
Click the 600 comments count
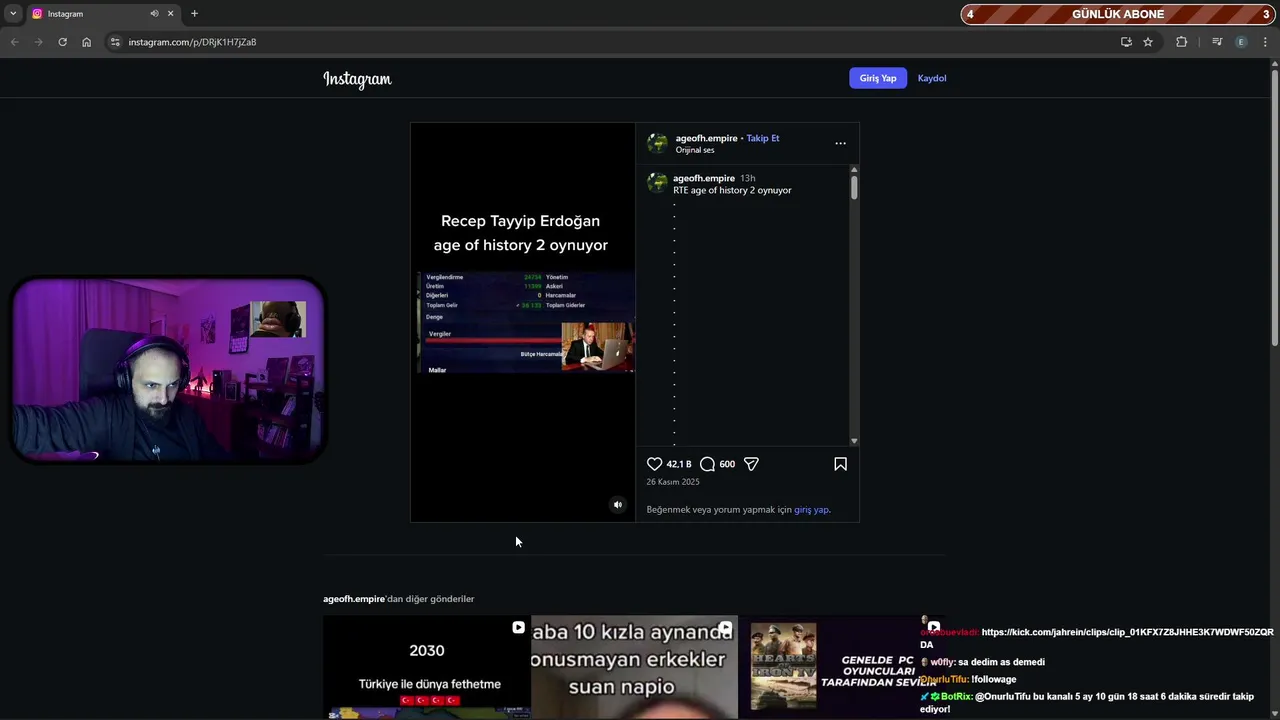727,464
